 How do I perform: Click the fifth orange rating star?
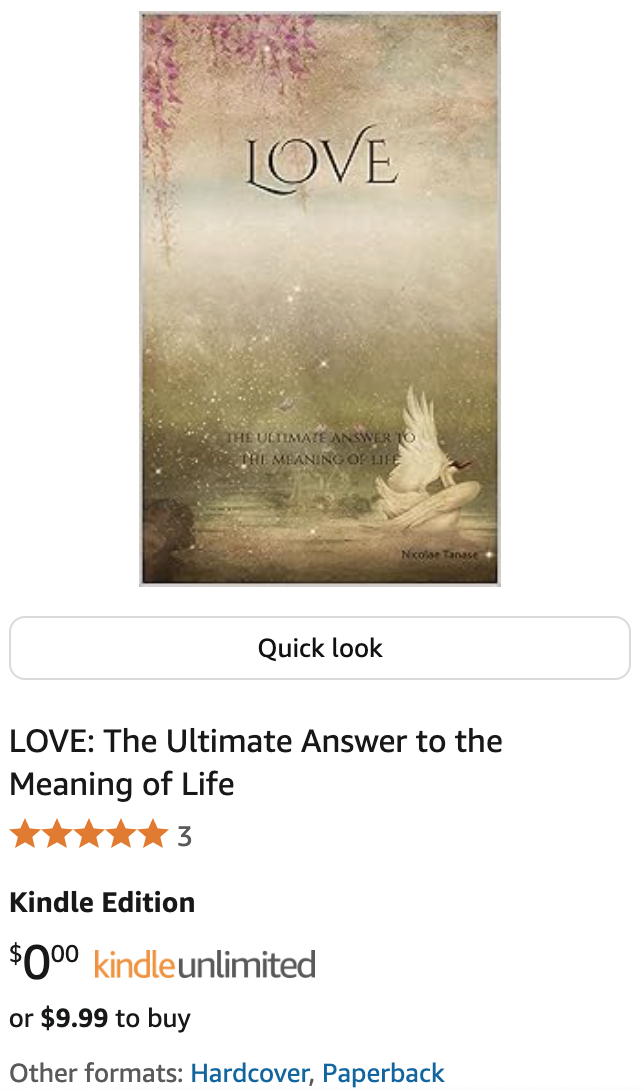coord(153,834)
